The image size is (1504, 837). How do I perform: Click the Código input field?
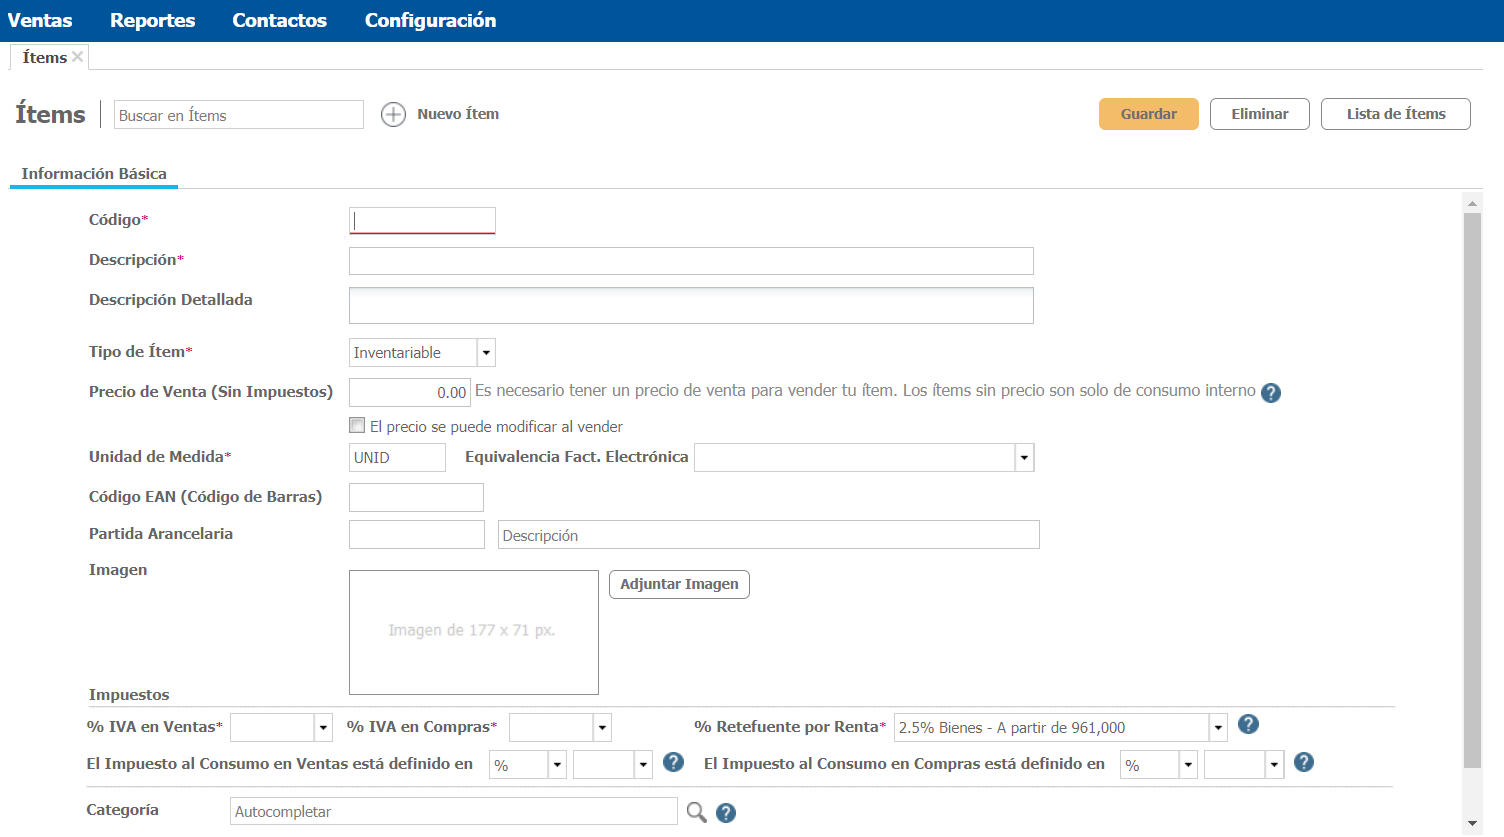point(422,221)
